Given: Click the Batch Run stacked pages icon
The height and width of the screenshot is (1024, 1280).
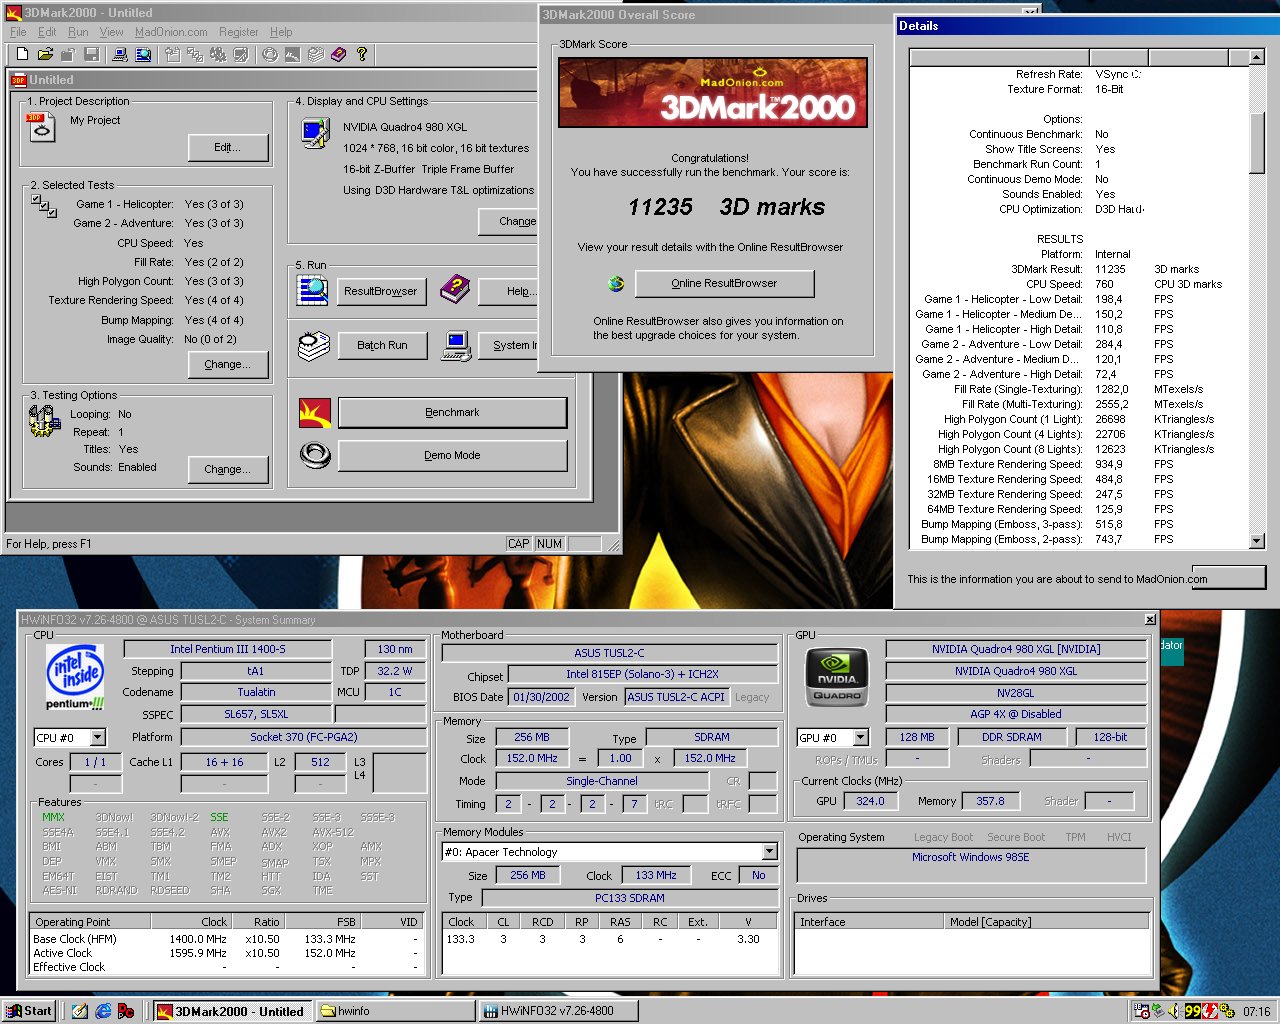Looking at the screenshot, I should (314, 346).
